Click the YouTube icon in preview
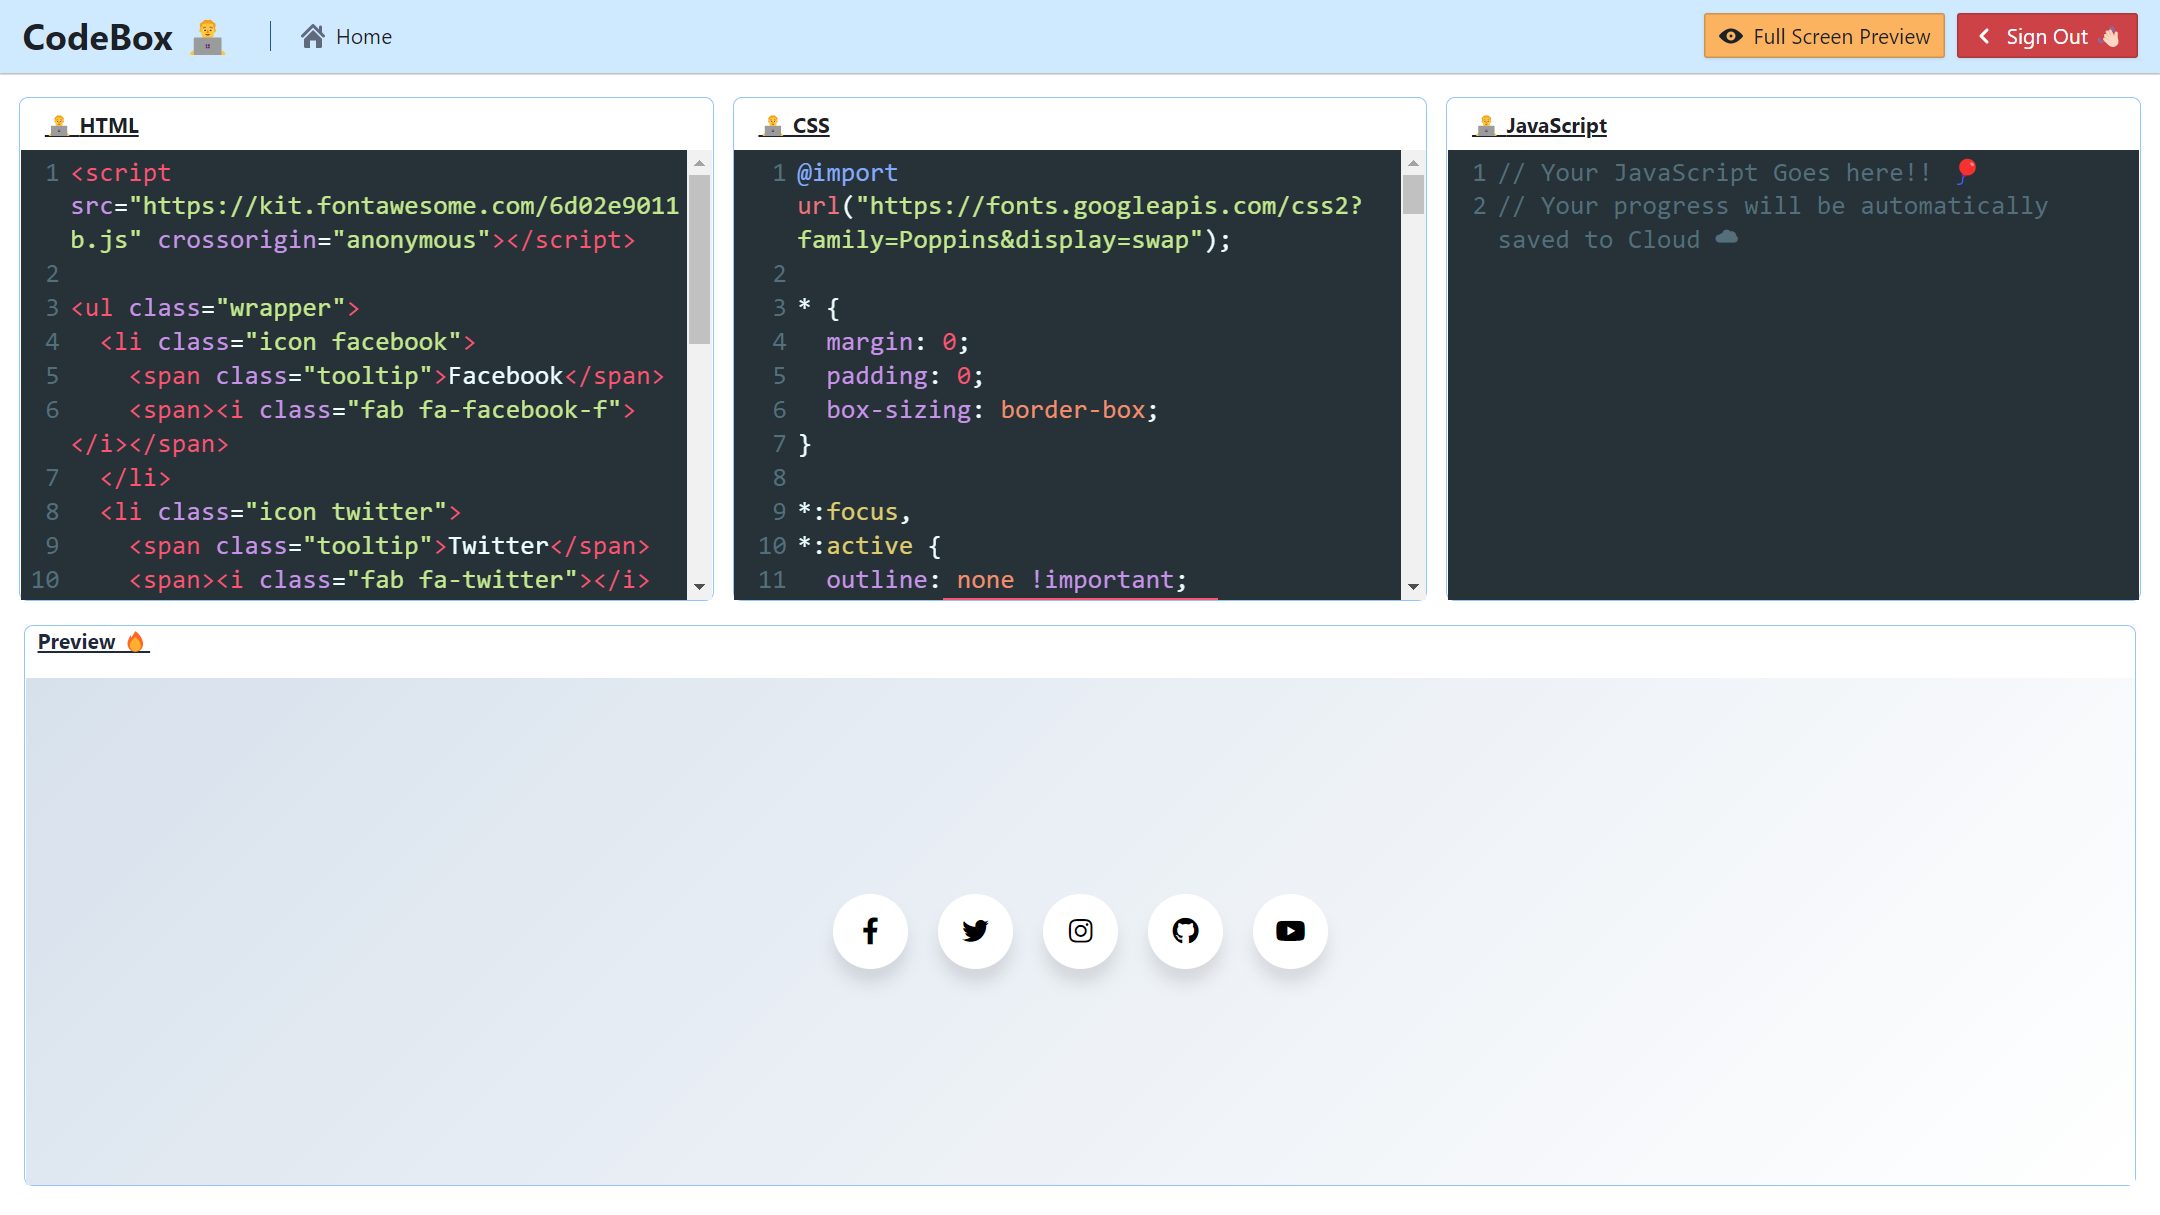This screenshot has height=1215, width=2160. coord(1290,931)
